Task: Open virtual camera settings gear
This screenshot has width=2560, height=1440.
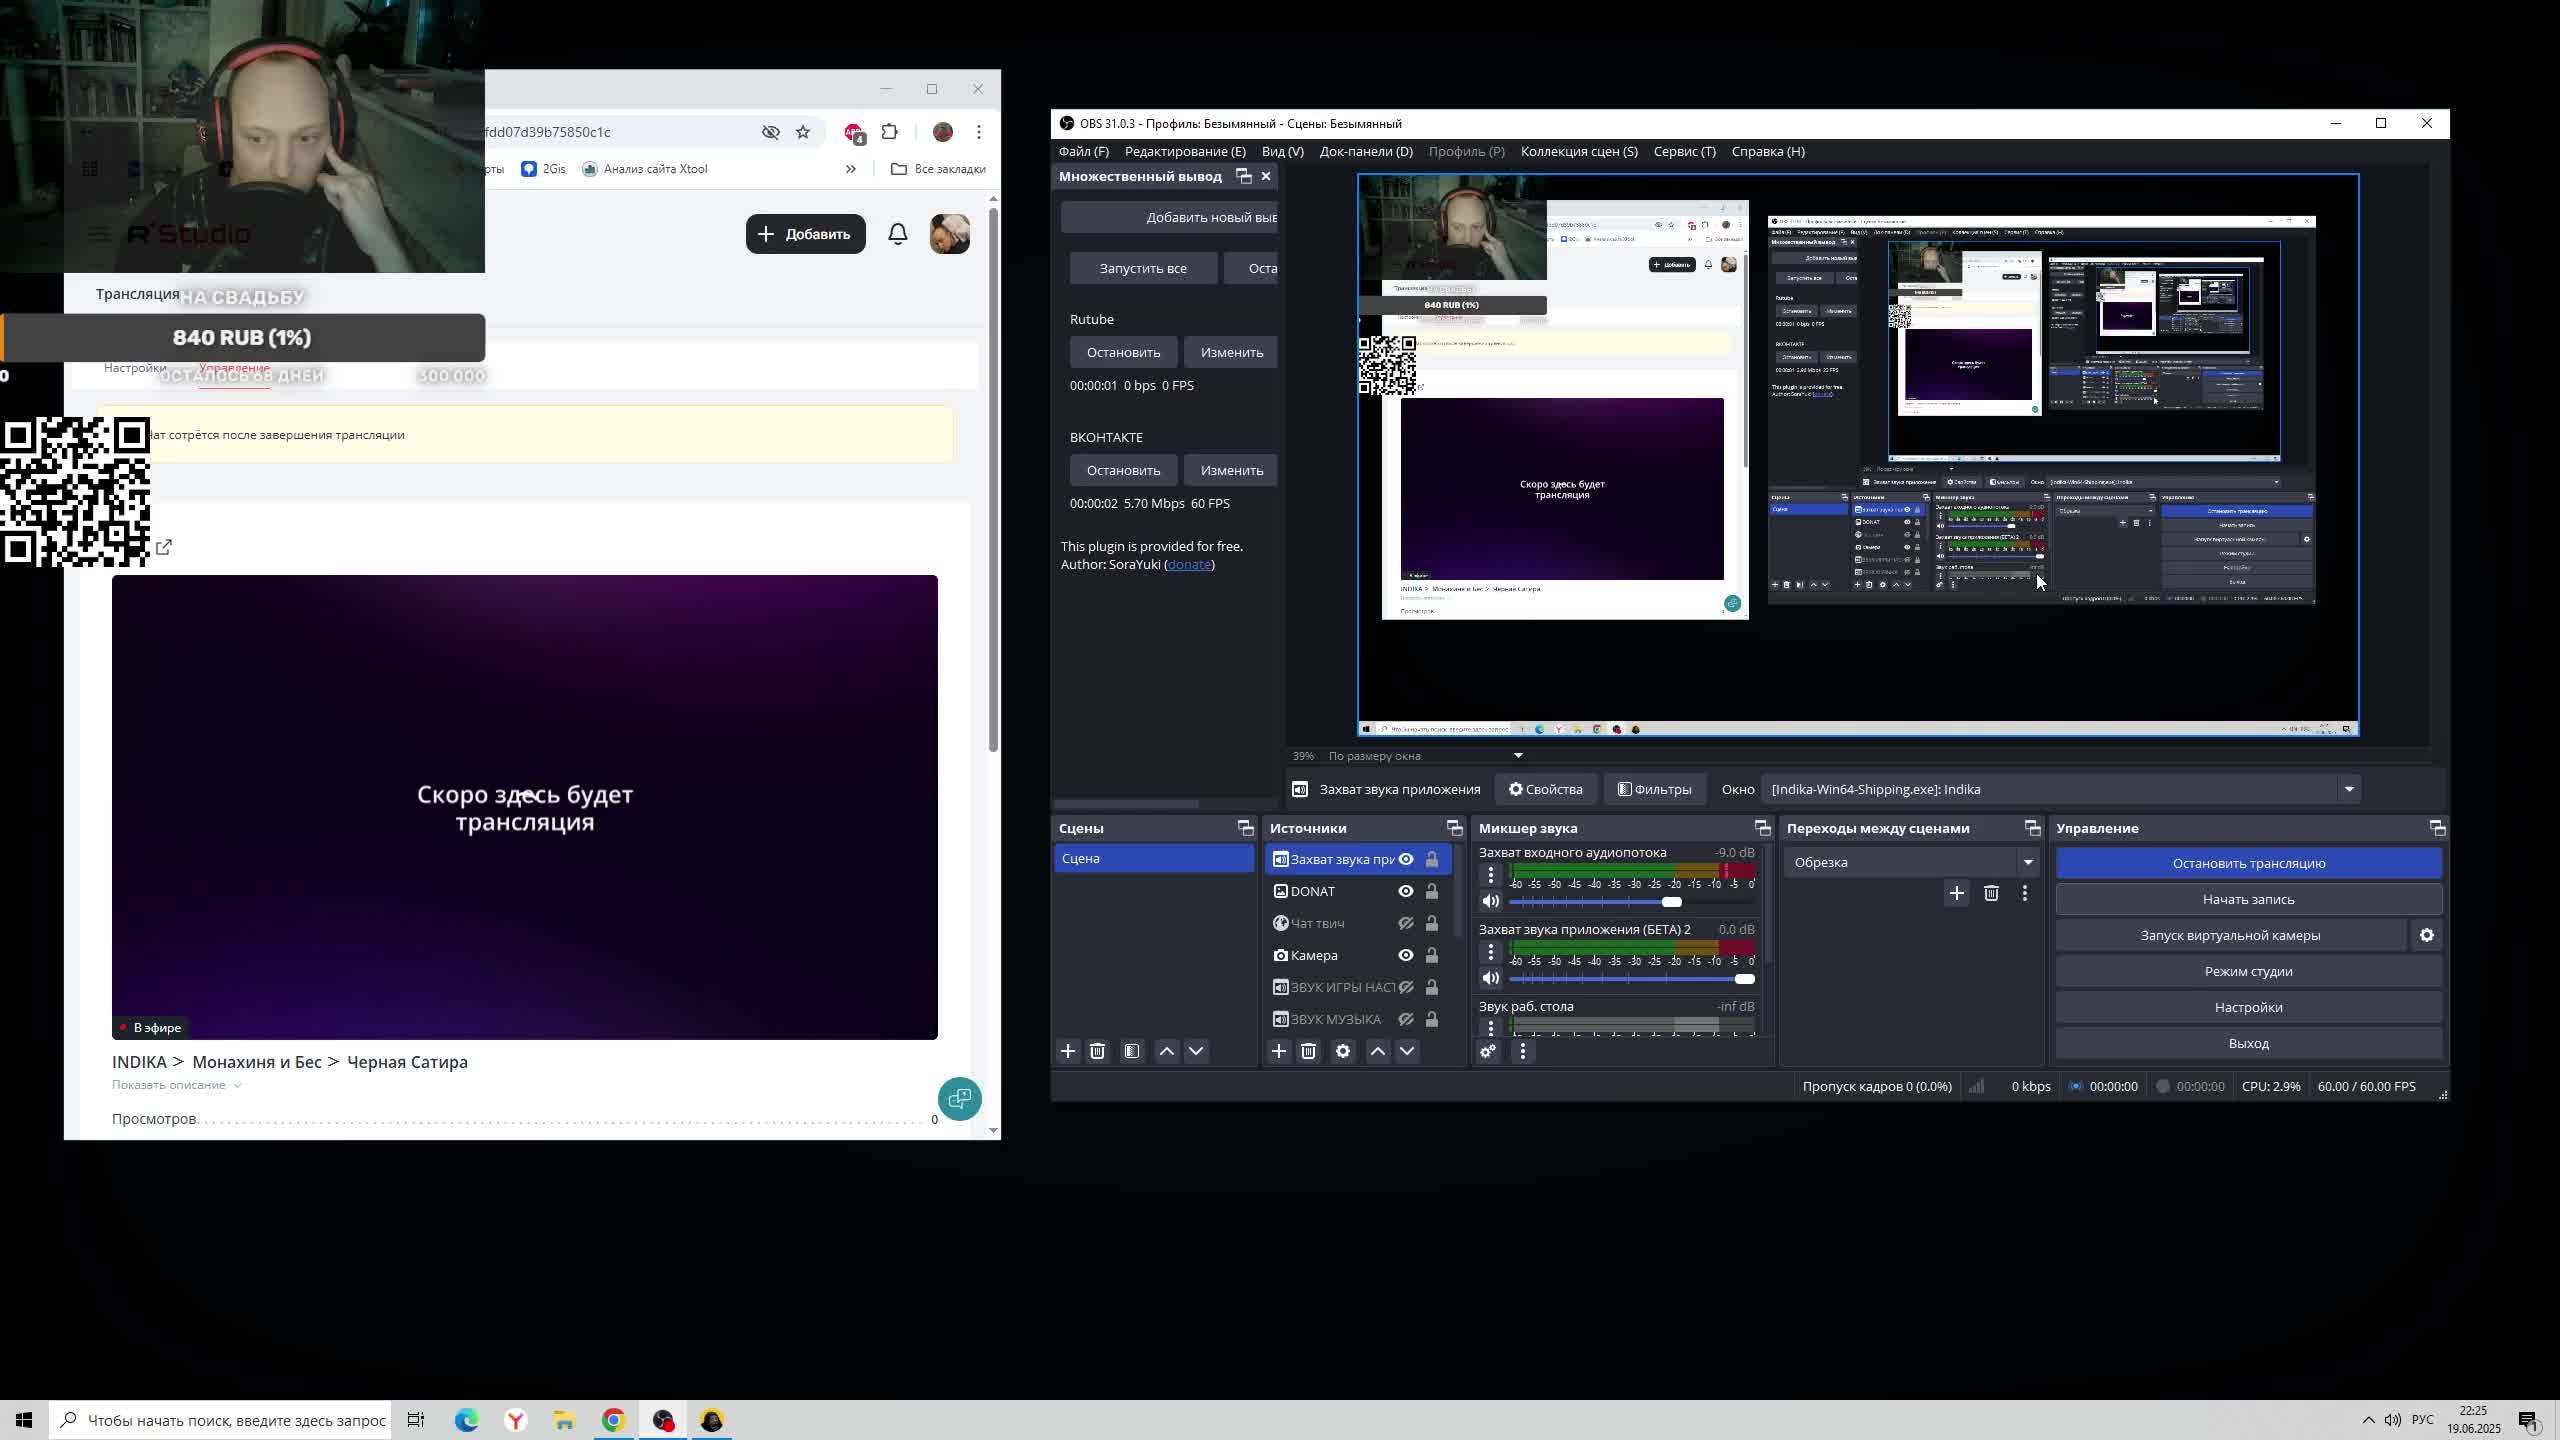Action: [2427, 935]
